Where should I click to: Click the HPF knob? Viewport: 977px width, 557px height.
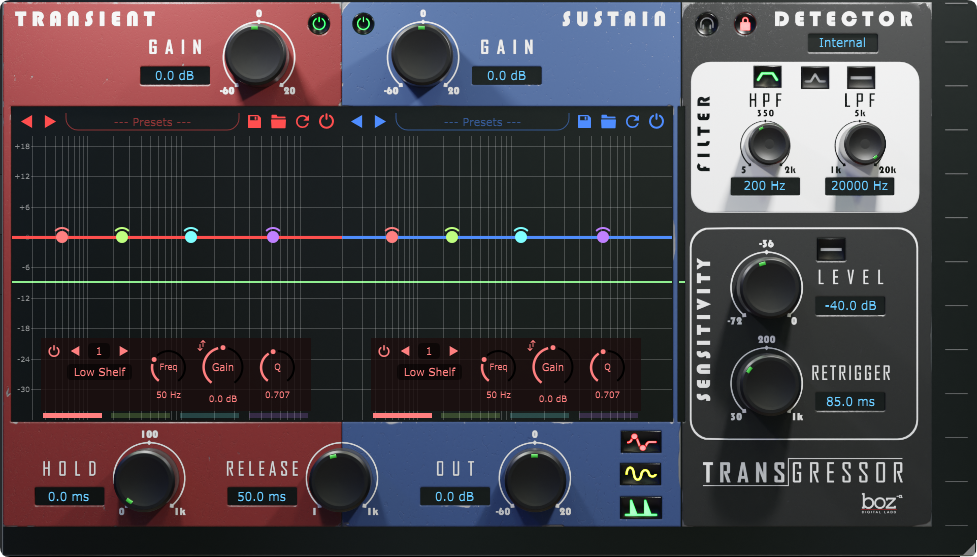coord(767,144)
